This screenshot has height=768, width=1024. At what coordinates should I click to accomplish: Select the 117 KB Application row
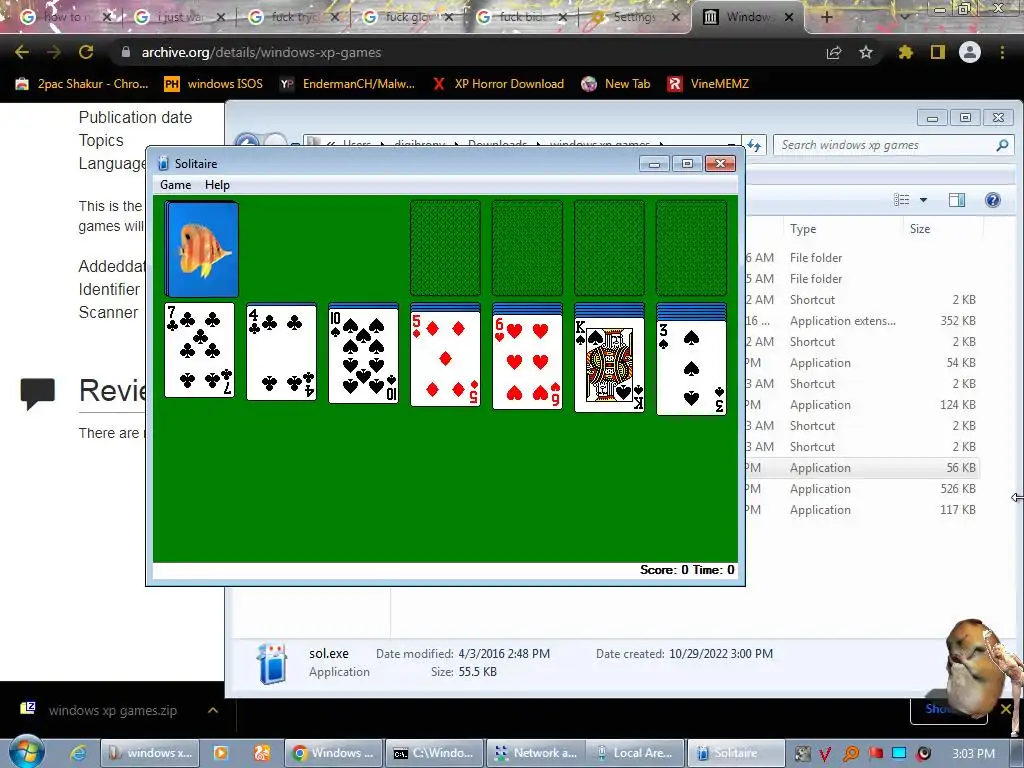click(x=862, y=509)
